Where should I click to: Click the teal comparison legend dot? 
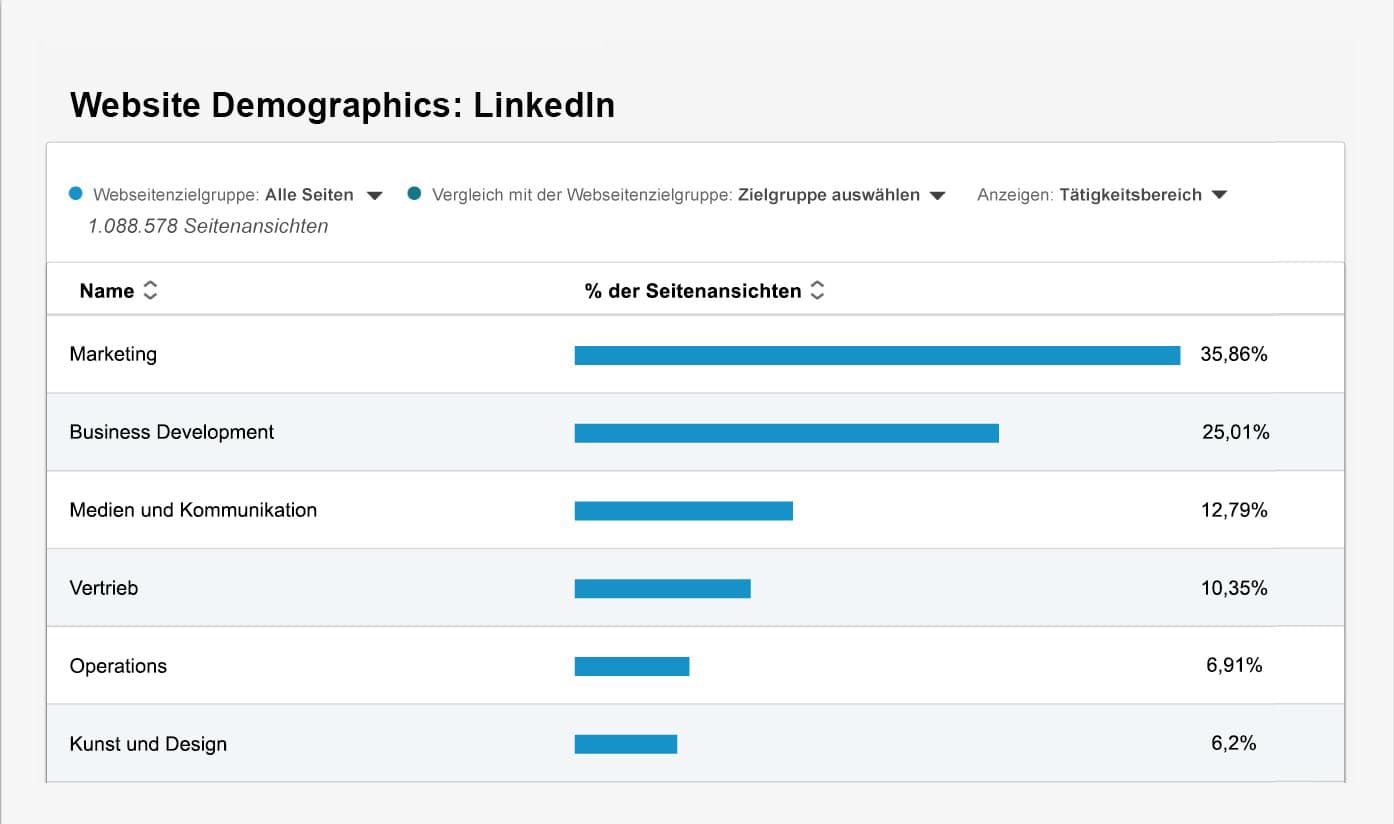point(415,194)
